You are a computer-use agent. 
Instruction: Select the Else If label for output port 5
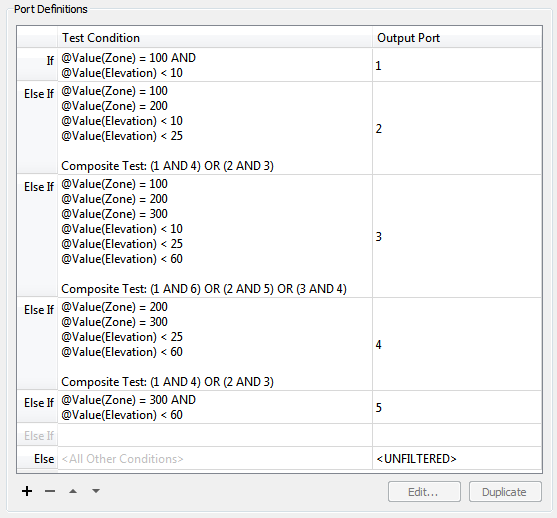[x=37, y=407]
